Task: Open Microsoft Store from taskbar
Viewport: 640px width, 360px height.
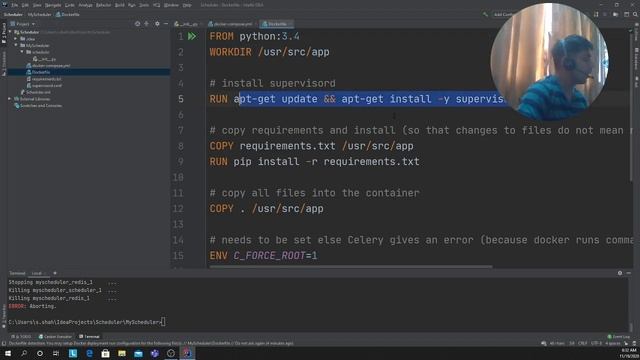Action: (105, 353)
